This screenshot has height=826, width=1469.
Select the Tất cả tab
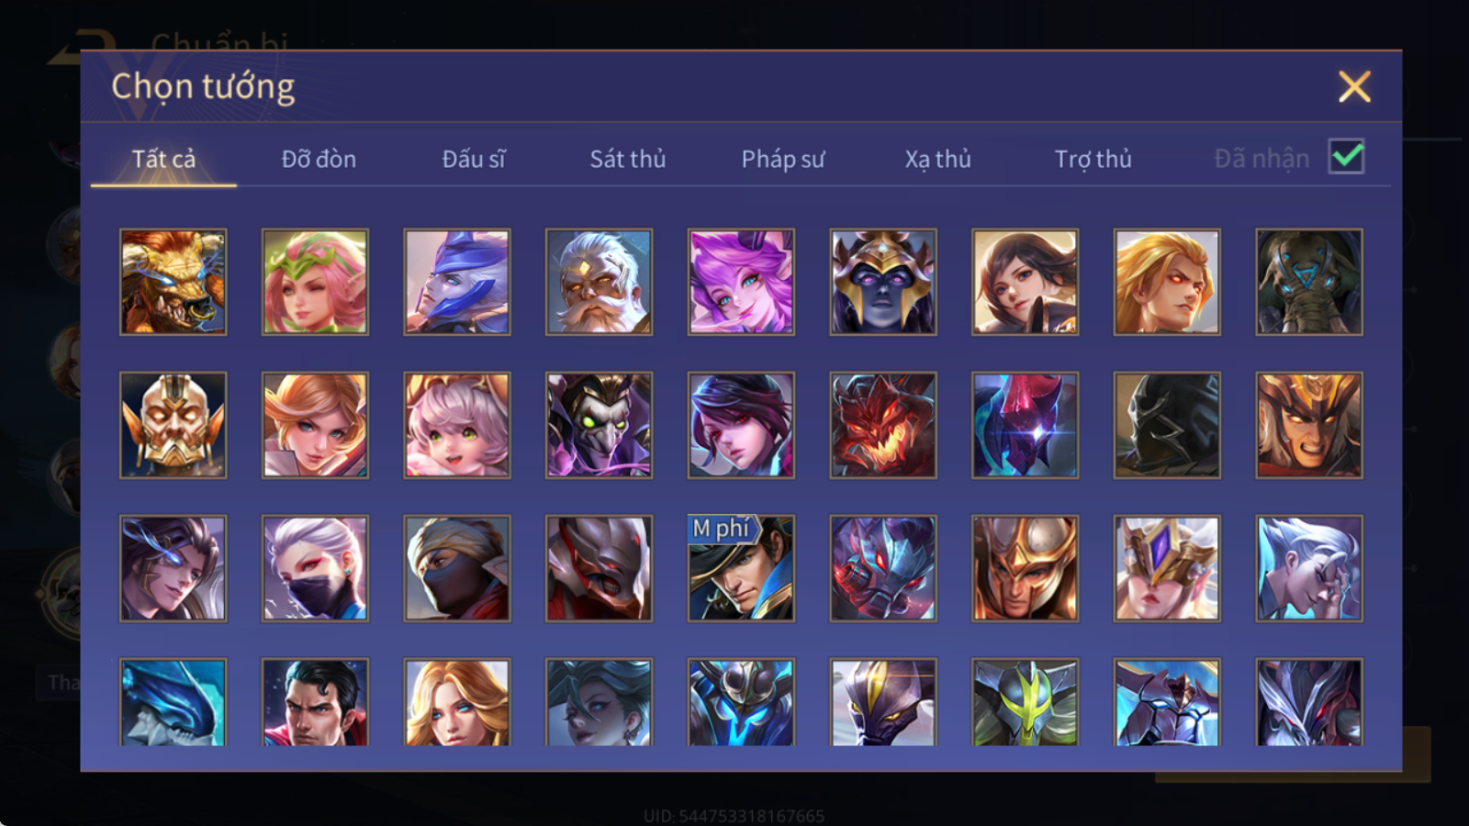(x=164, y=159)
